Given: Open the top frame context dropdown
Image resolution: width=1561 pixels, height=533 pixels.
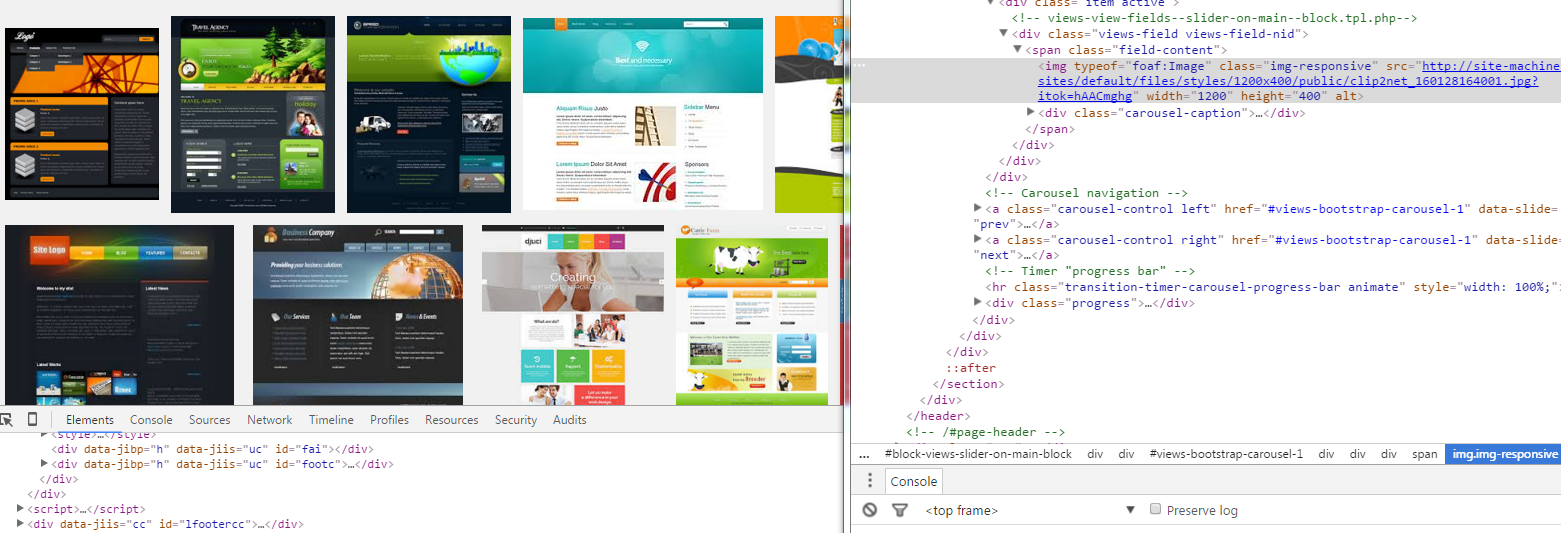Looking at the screenshot, I should click(x=1030, y=510).
